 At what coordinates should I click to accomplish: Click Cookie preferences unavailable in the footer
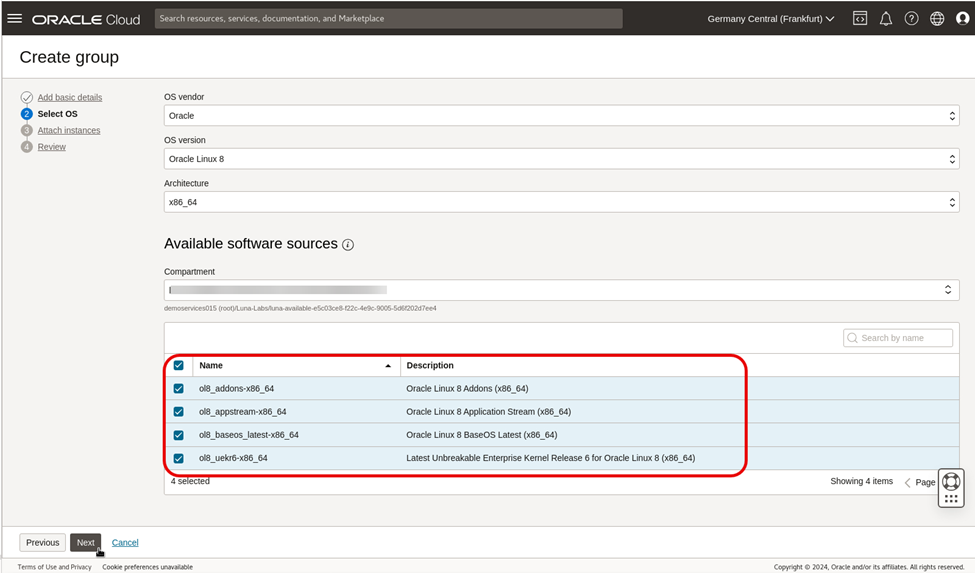pyautogui.click(x=147, y=567)
